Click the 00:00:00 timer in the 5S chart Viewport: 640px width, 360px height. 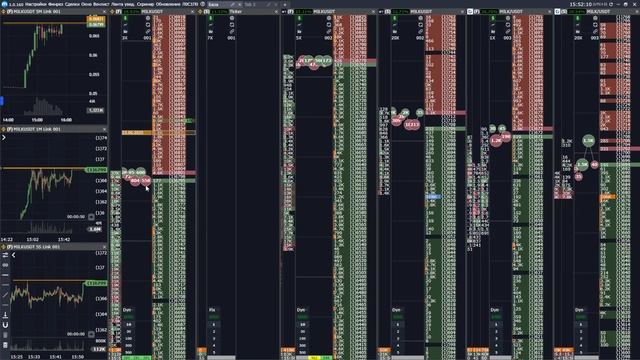click(x=76, y=334)
